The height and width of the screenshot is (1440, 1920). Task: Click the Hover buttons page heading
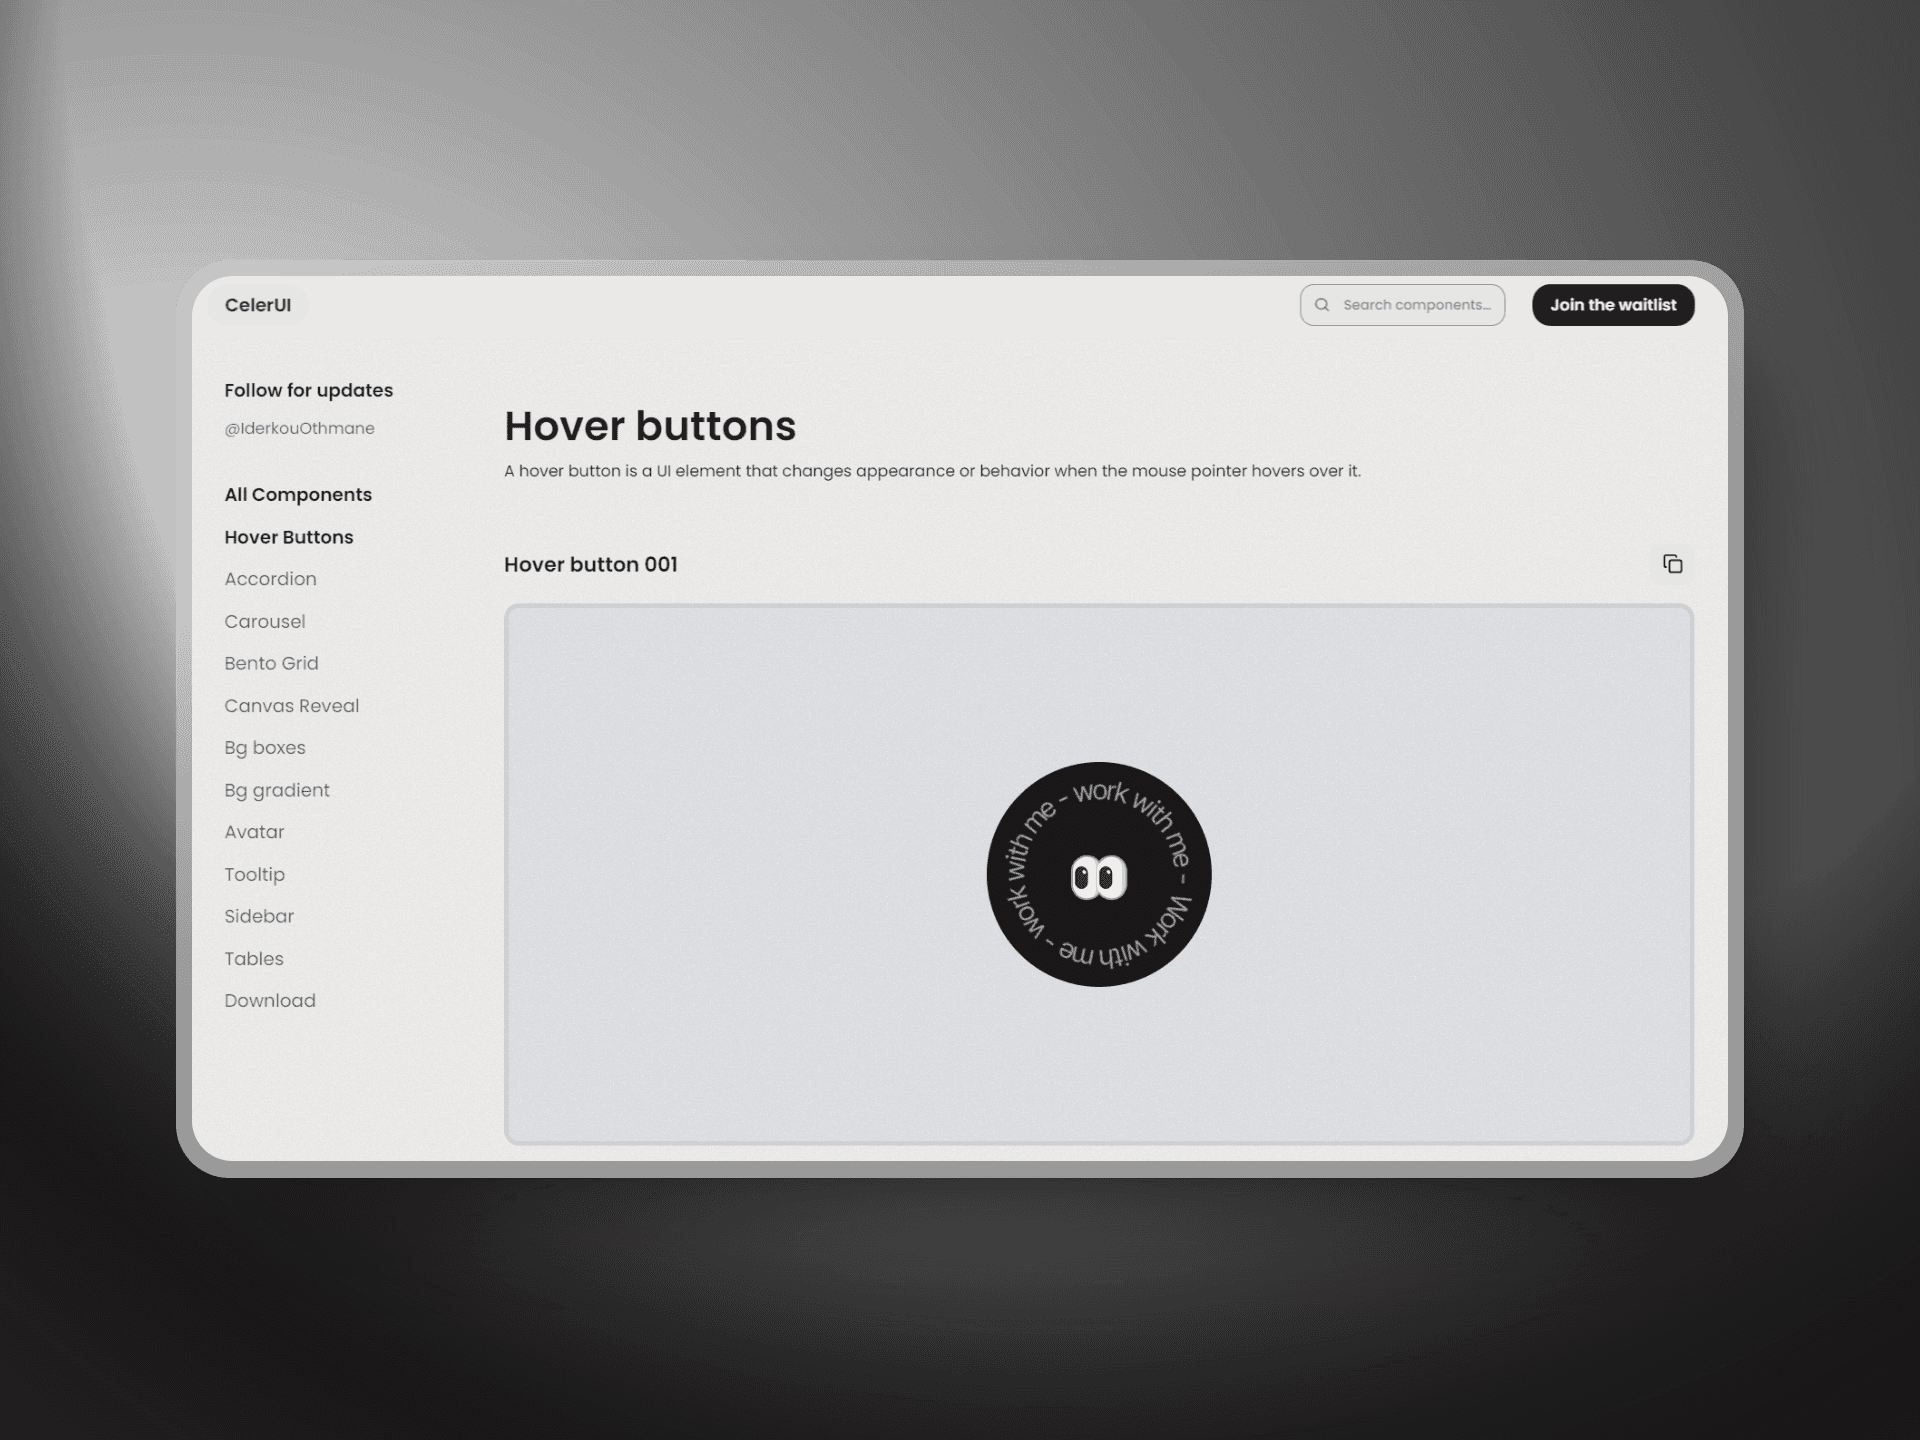click(650, 426)
